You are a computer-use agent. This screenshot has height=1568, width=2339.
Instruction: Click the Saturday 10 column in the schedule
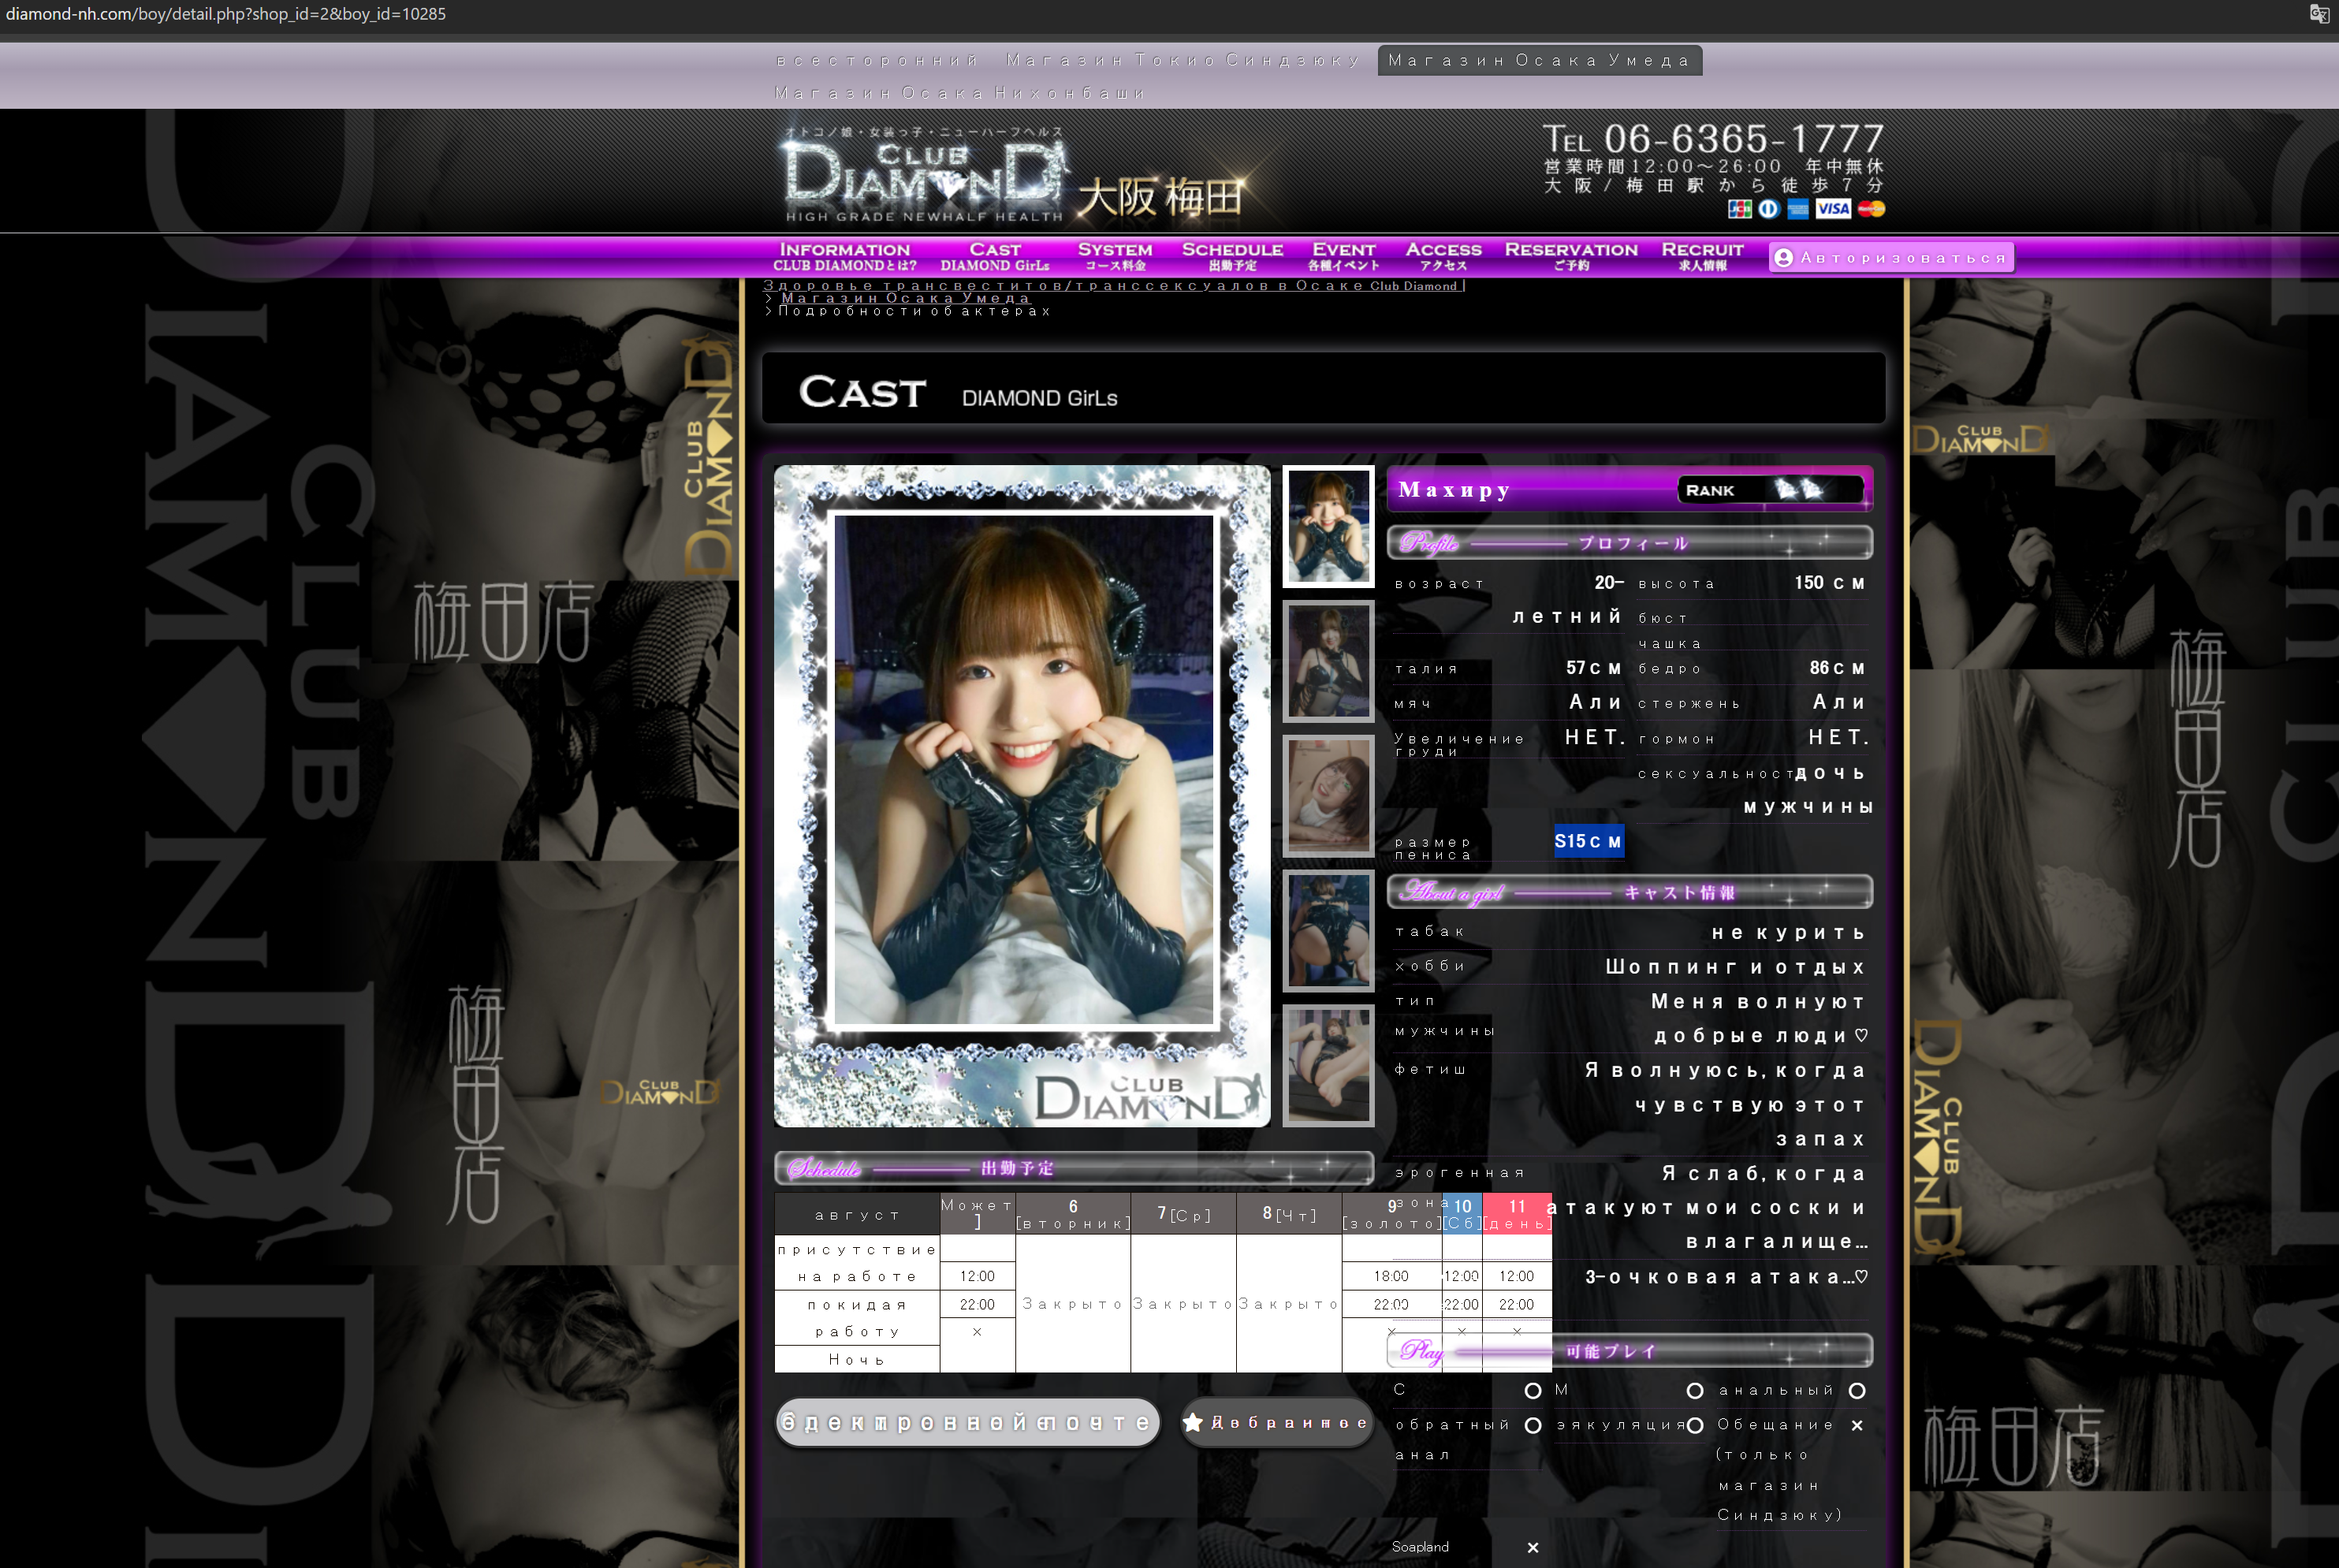pyautogui.click(x=1462, y=1213)
